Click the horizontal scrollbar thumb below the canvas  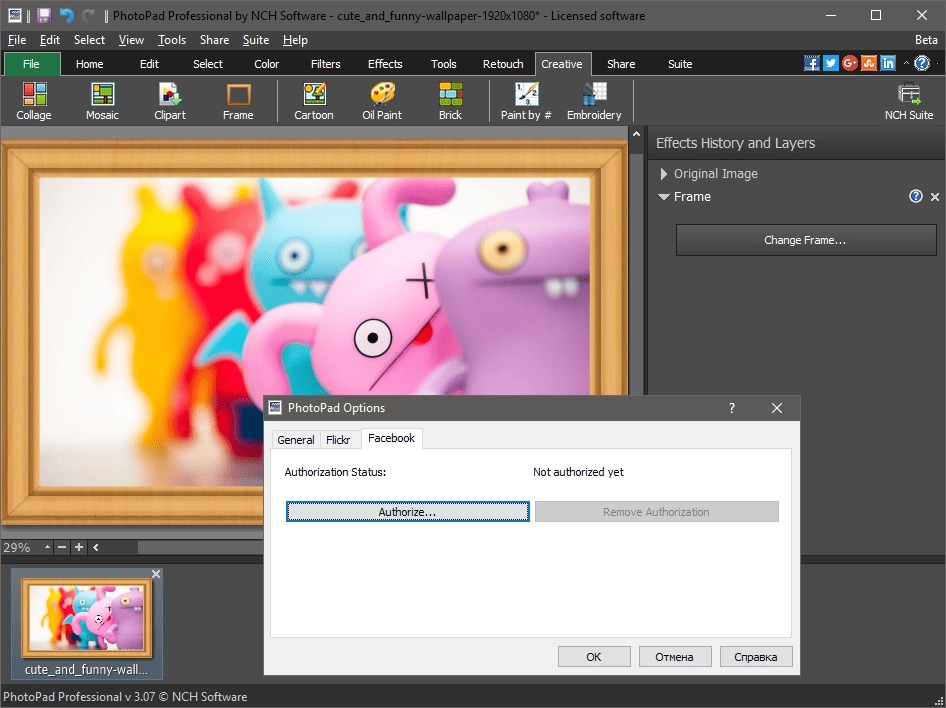[x=200, y=547]
